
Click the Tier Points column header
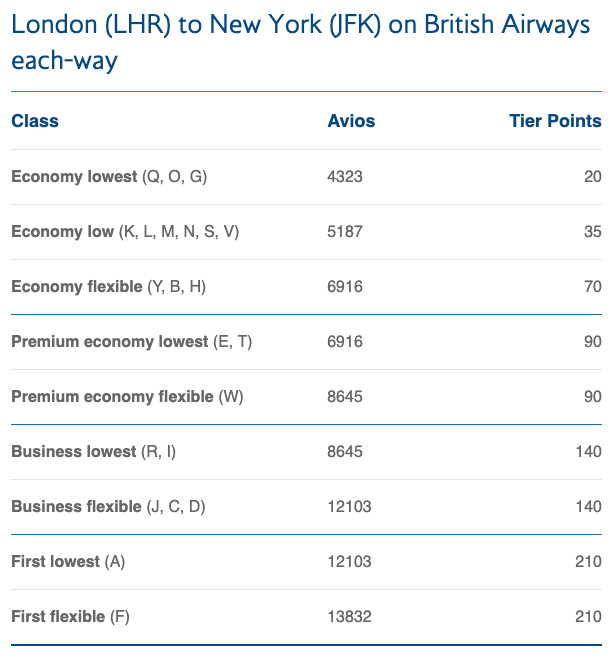(555, 121)
